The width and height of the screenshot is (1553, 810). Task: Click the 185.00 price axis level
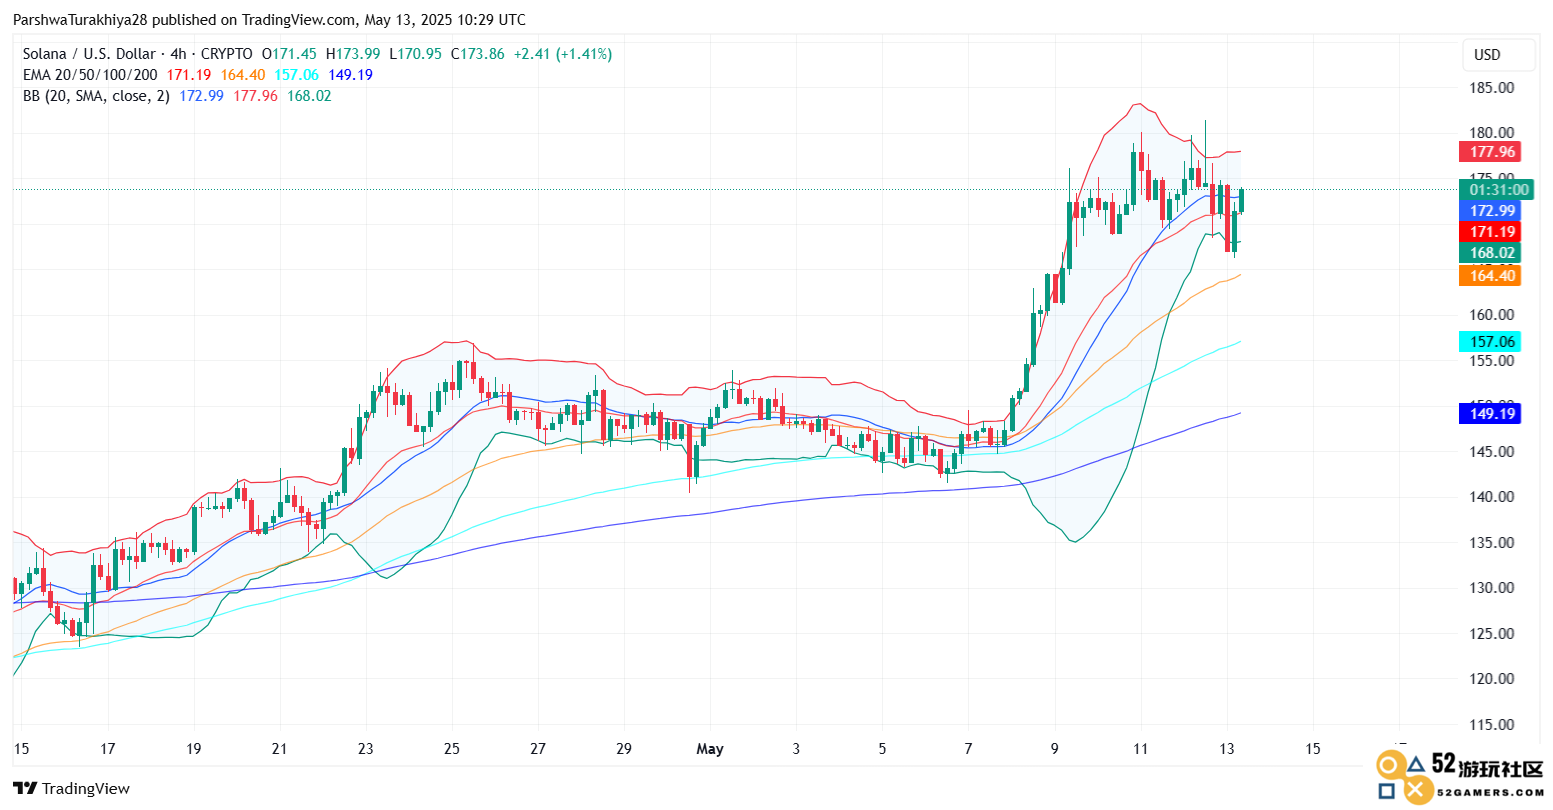coord(1492,88)
